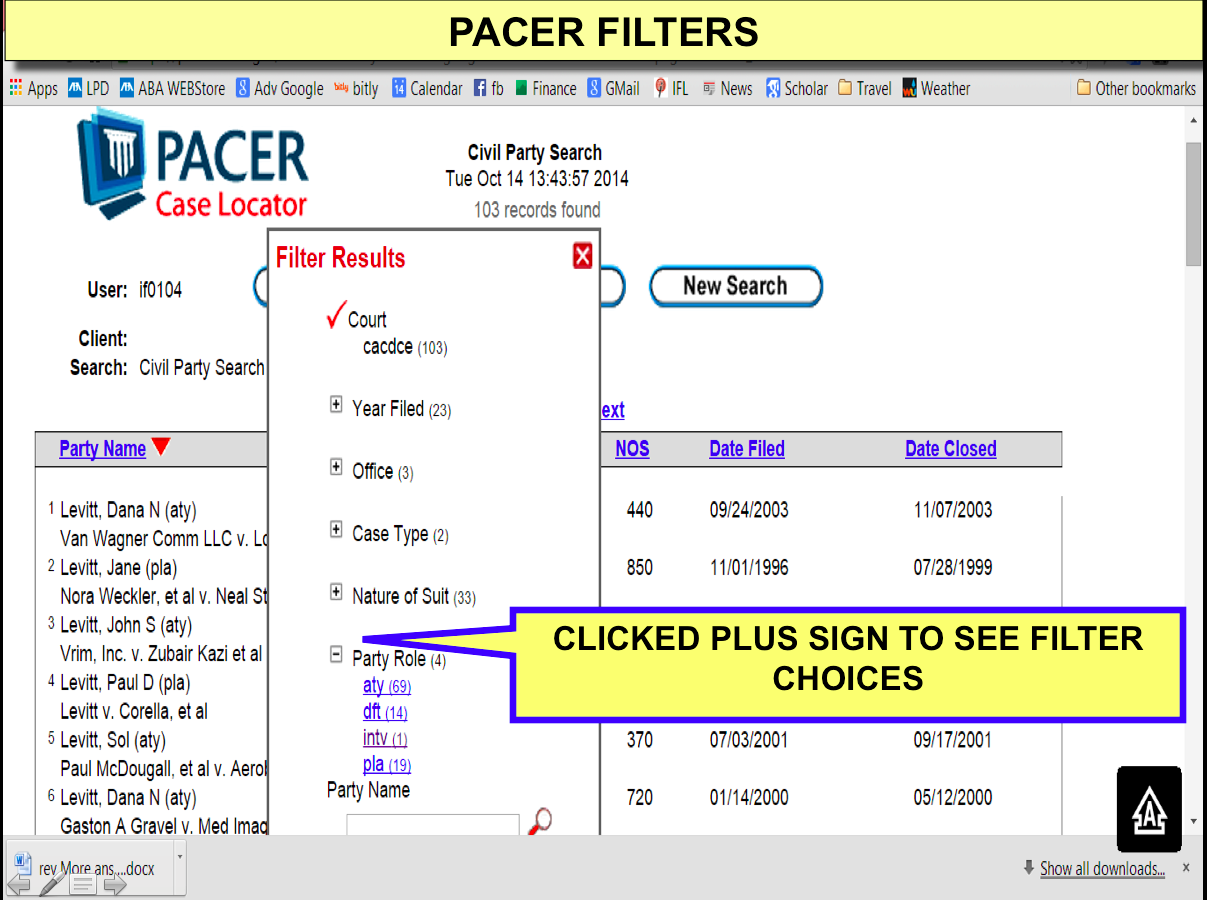Sort results by Date Filed column
The width and height of the screenshot is (1207, 900).
pyautogui.click(x=747, y=449)
